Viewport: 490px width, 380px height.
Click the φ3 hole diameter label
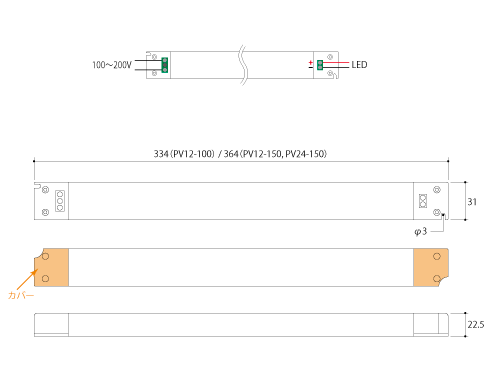pyautogui.click(x=421, y=231)
